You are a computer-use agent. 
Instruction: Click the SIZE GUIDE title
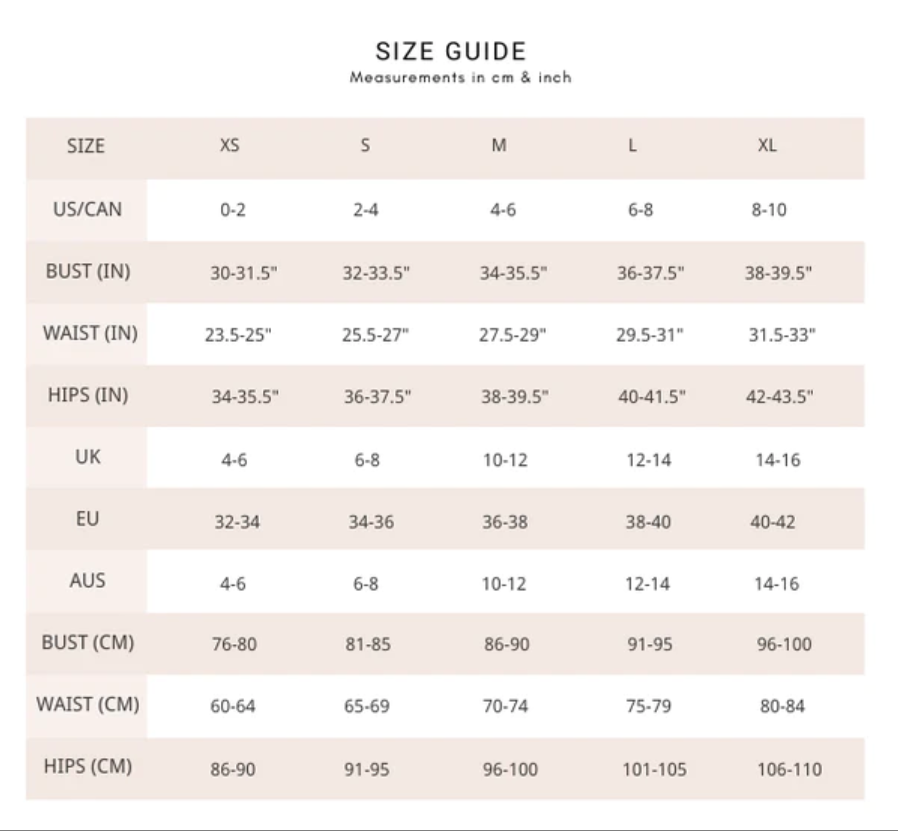451,52
